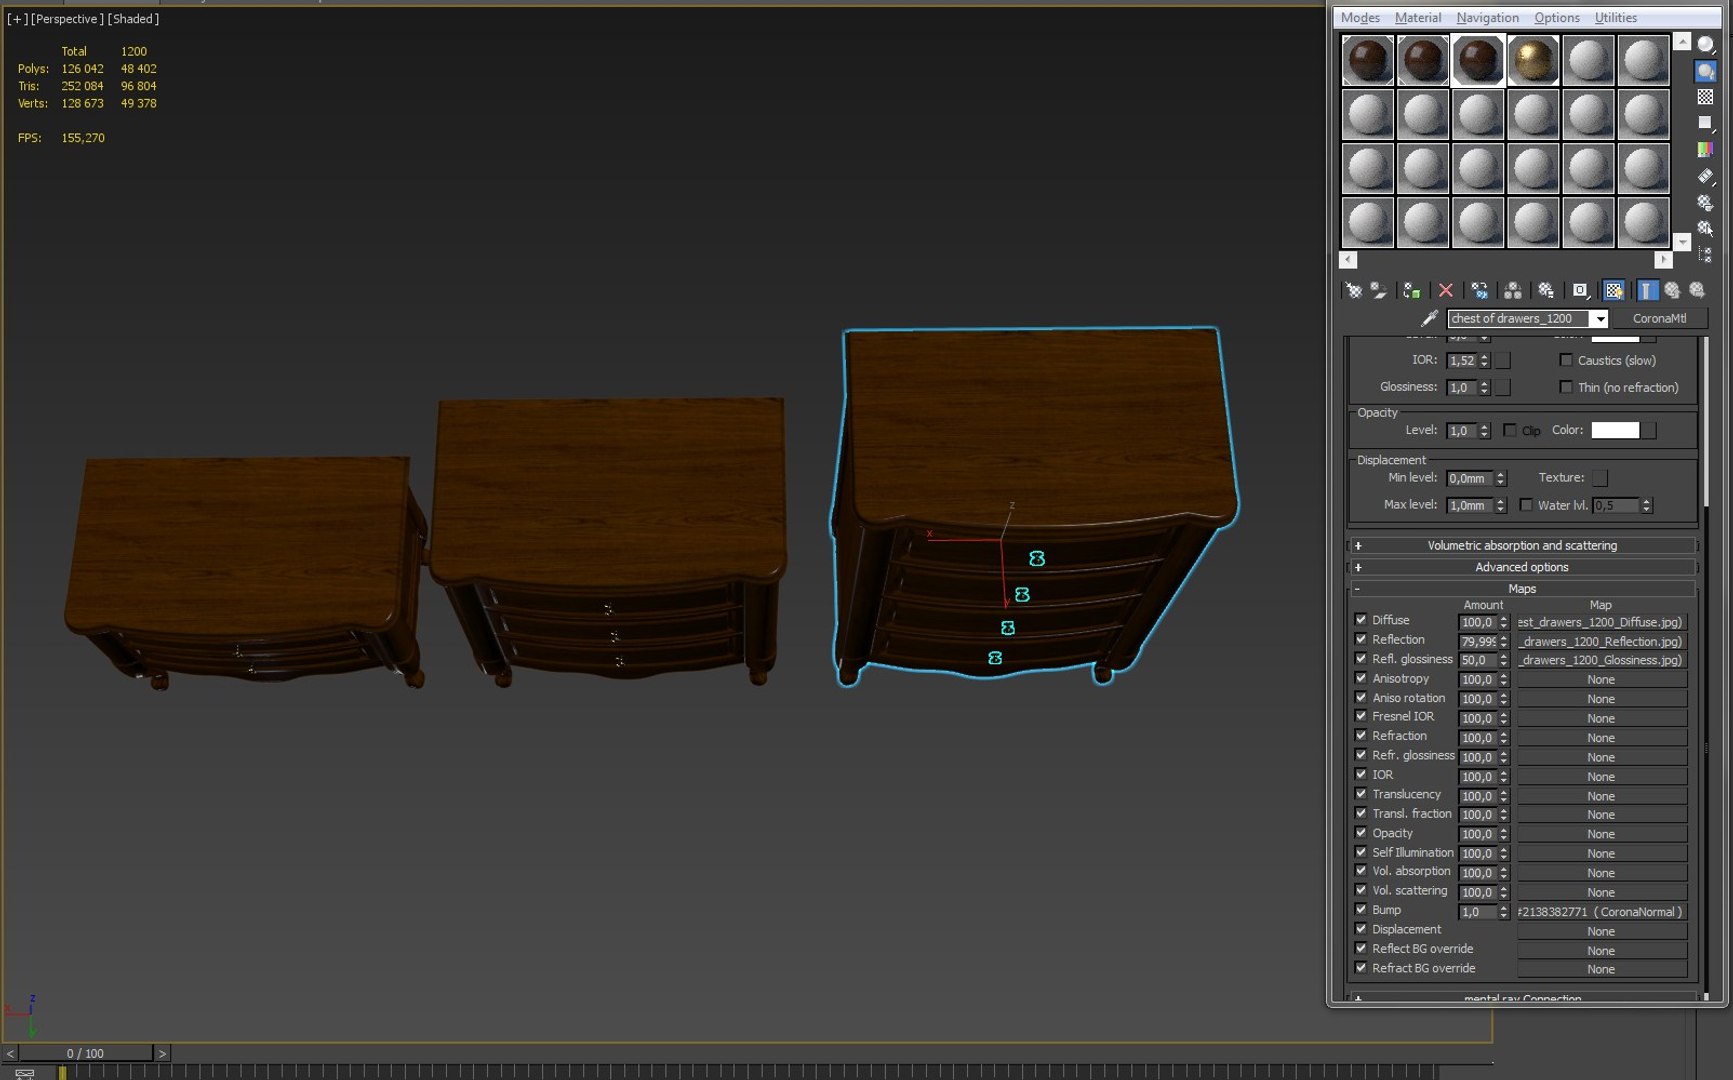Select the gold material sample slot

pyautogui.click(x=1533, y=60)
